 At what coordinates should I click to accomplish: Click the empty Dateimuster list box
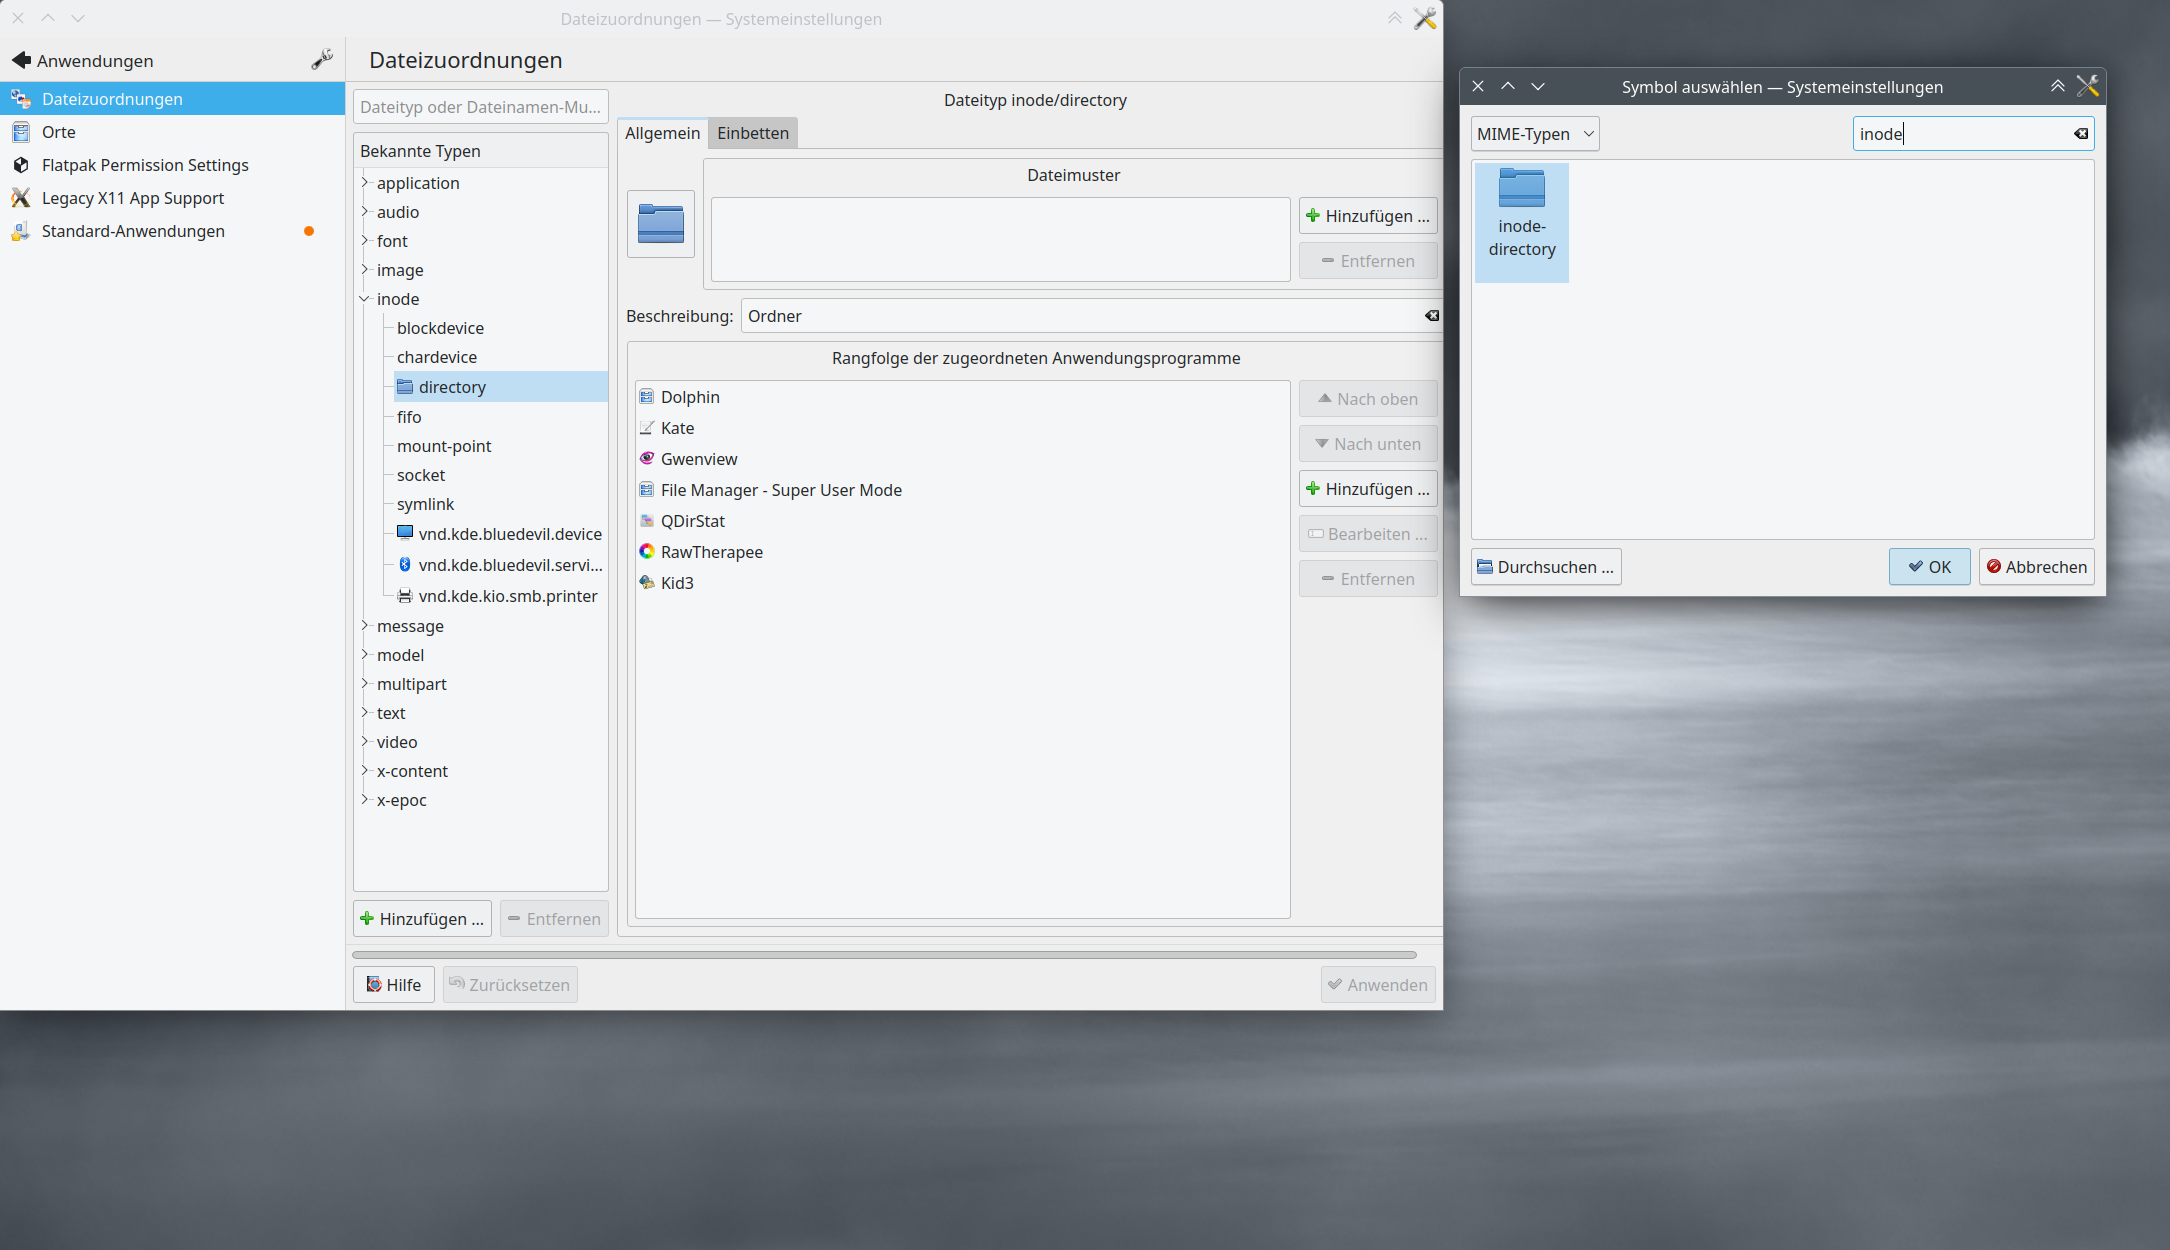tap(1001, 239)
